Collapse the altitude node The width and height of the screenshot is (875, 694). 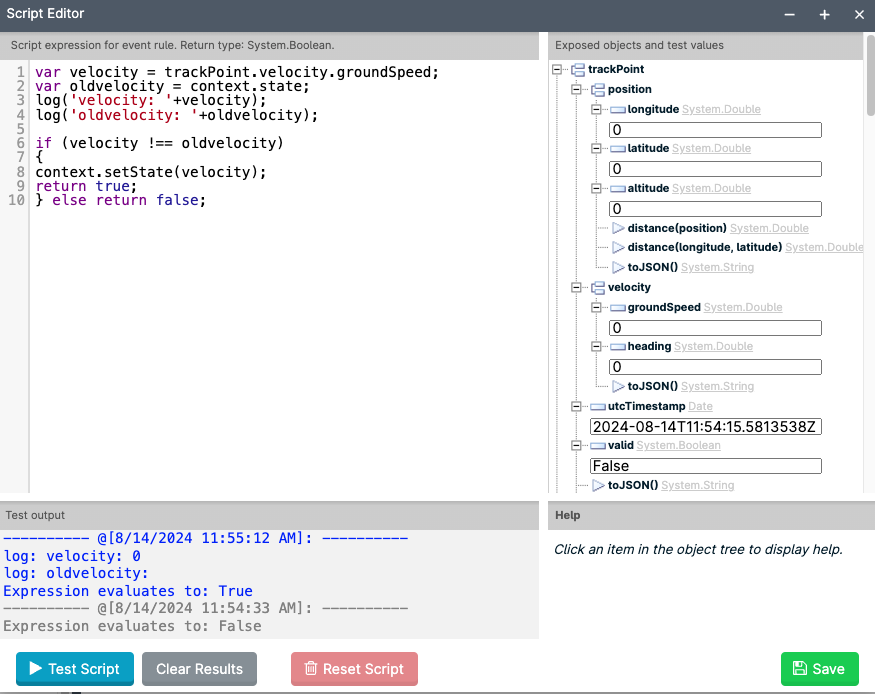pos(596,189)
